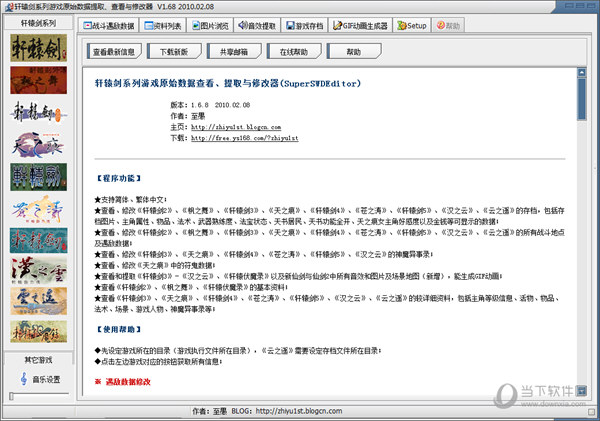Image resolution: width=600 pixels, height=421 pixels.
Task: Adjust the music volume slider
Action: [11, 397]
